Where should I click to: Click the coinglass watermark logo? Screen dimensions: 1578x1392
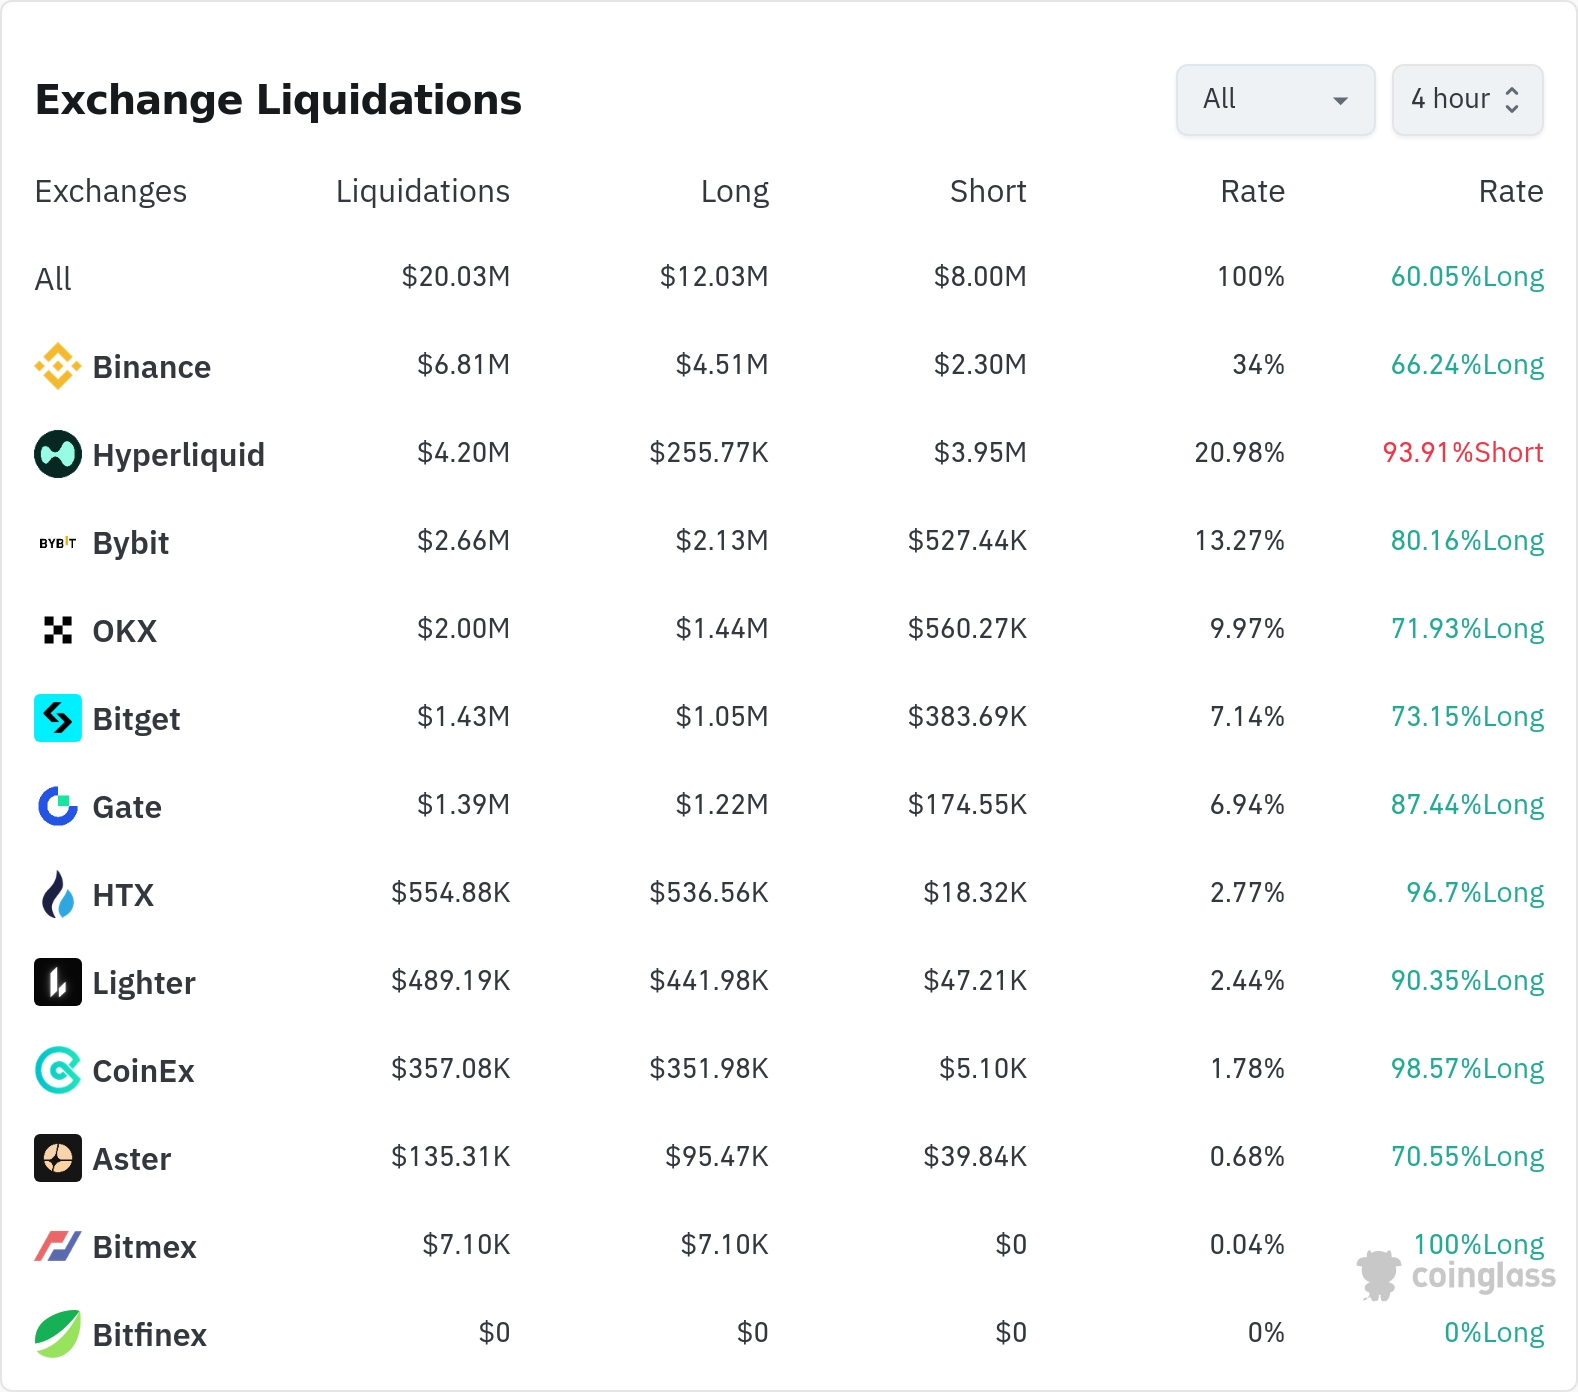pos(1457,1276)
